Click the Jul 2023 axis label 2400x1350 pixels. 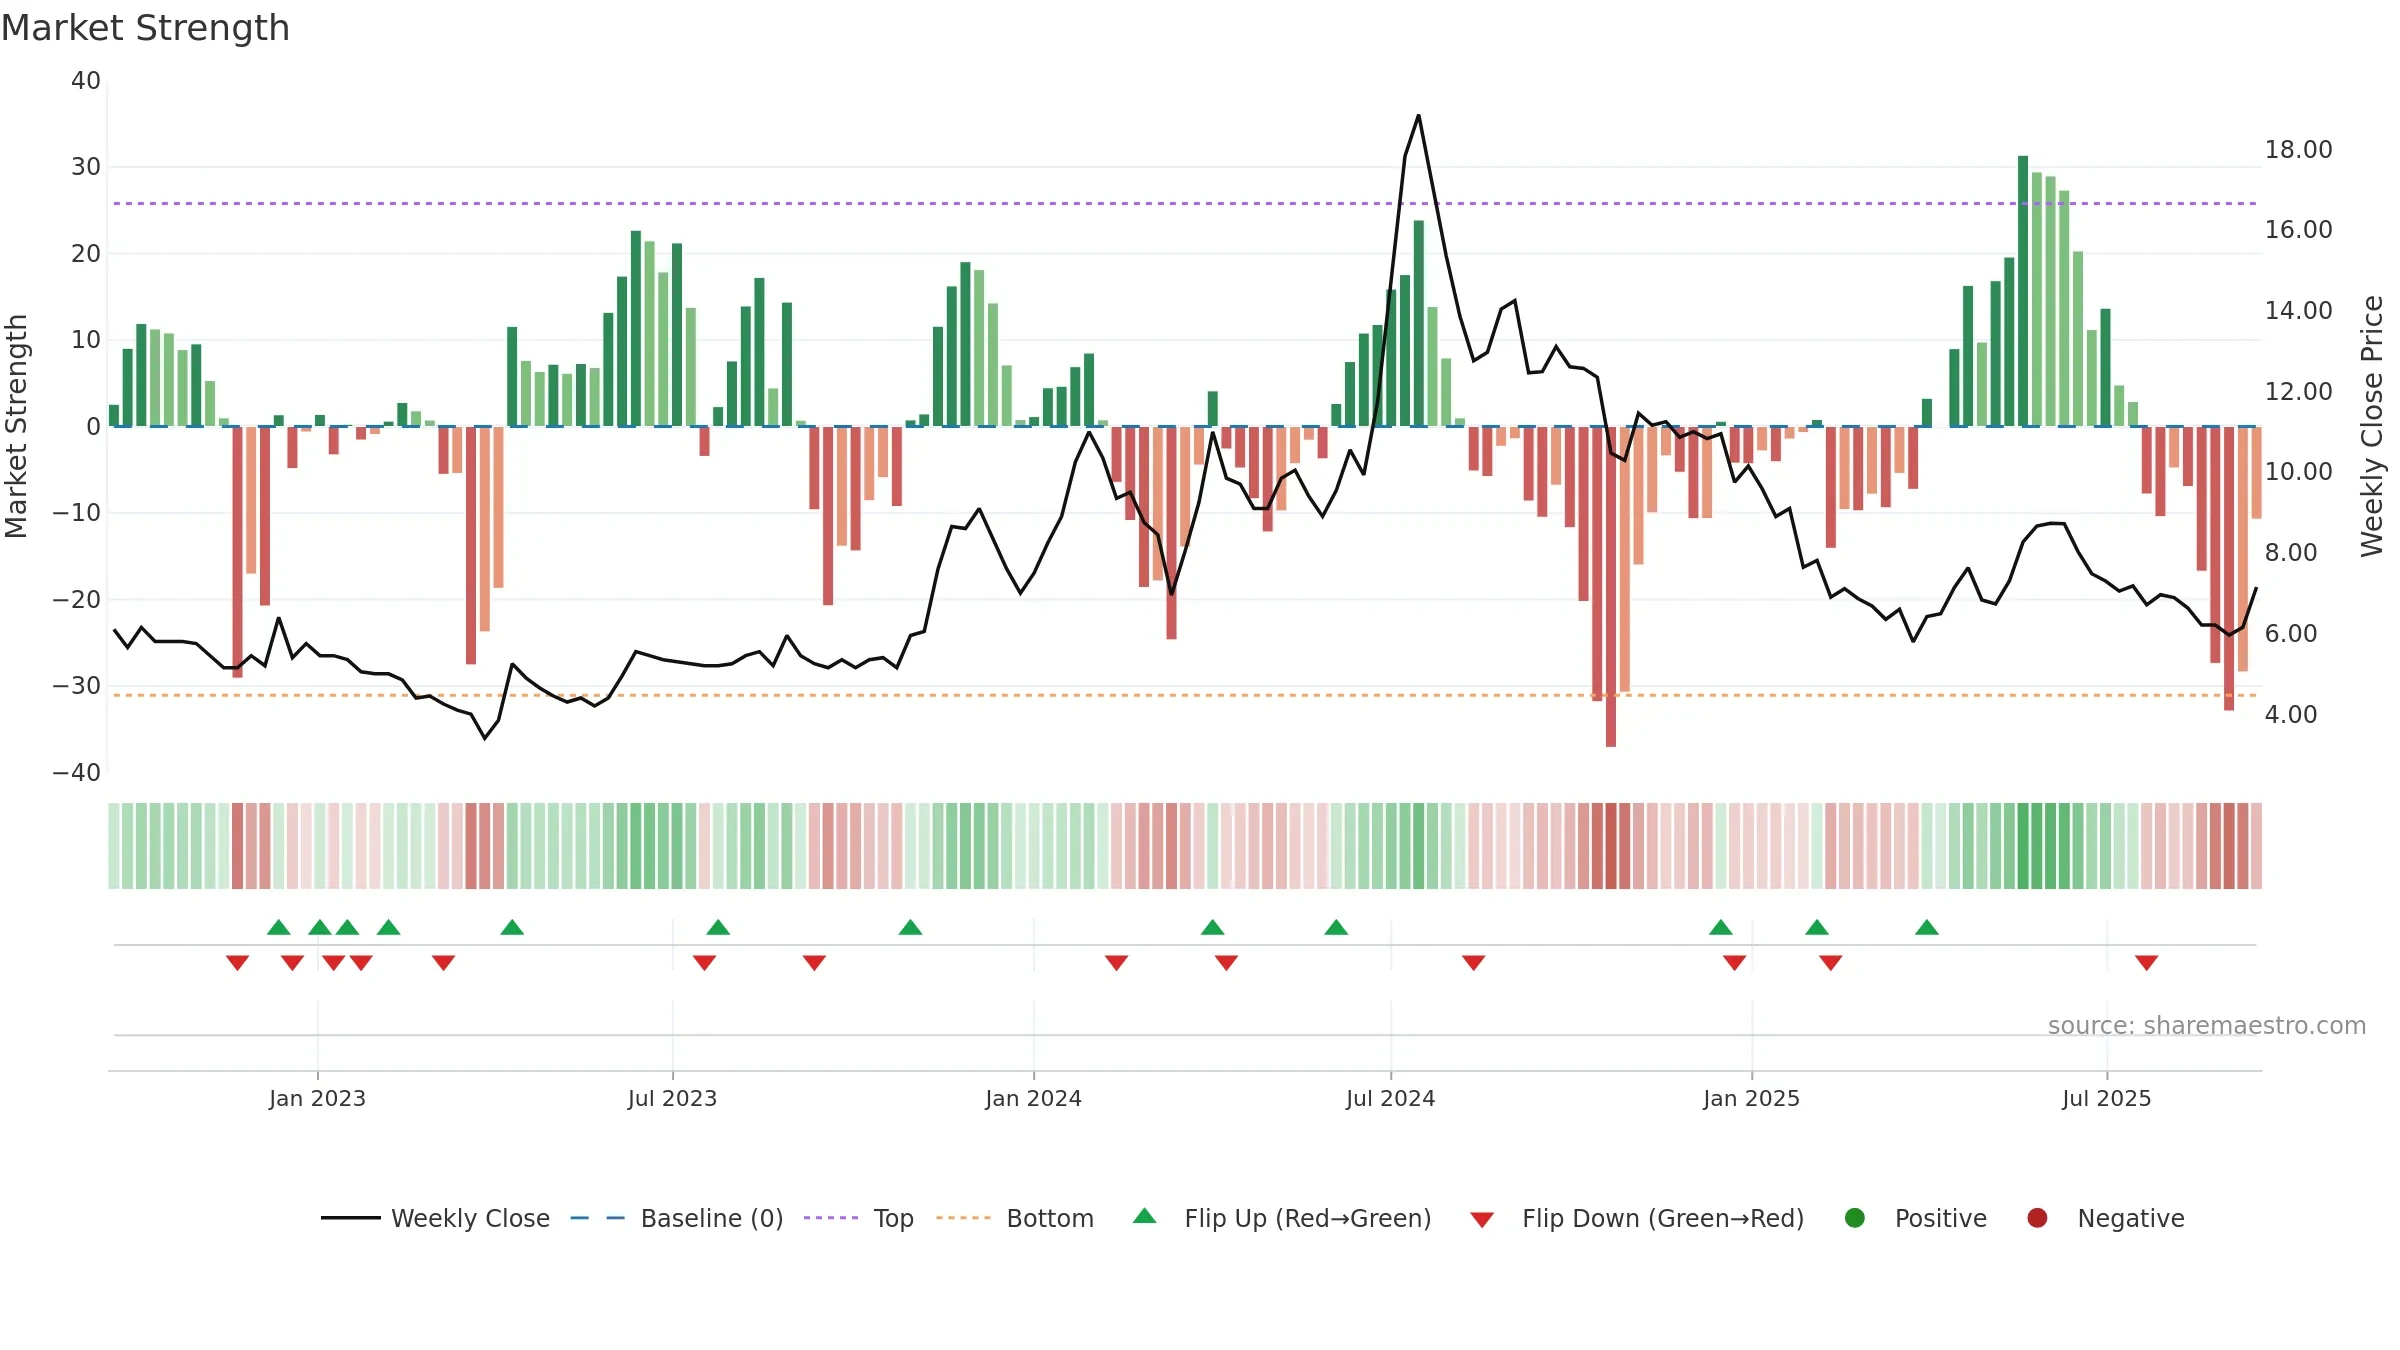[x=672, y=1098]
